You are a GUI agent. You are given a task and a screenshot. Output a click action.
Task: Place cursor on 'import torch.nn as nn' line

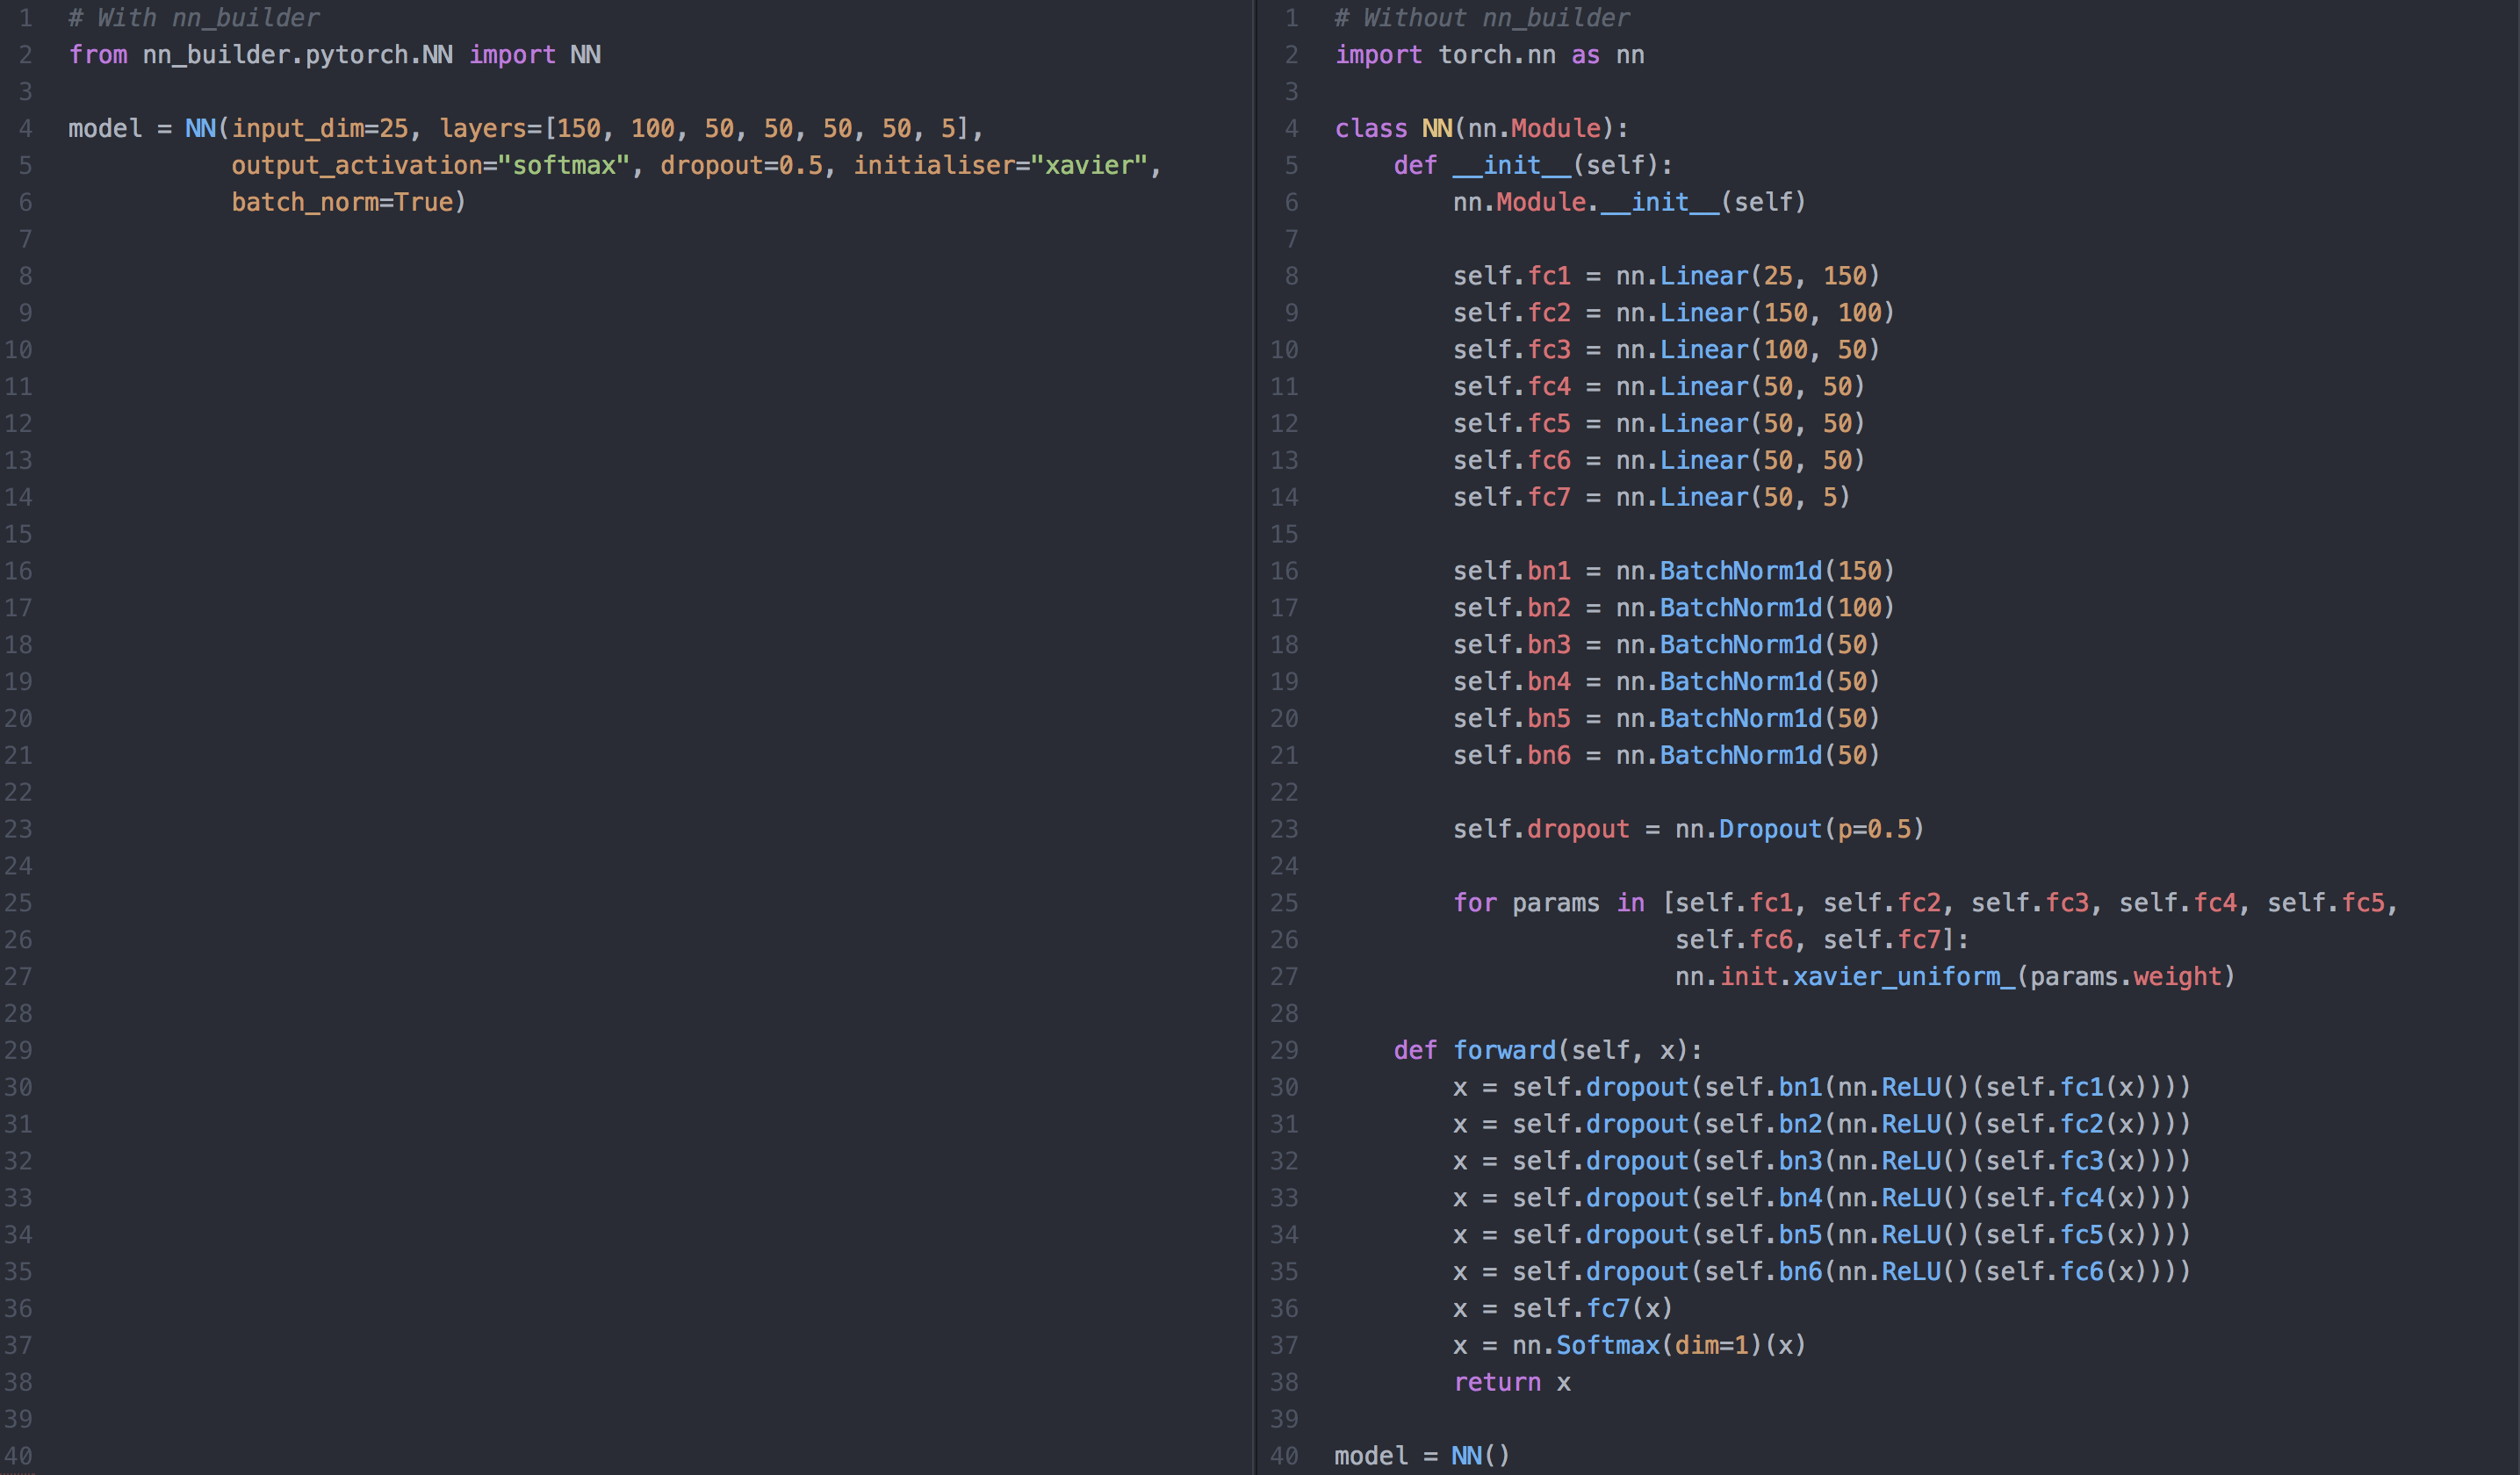tap(1489, 55)
